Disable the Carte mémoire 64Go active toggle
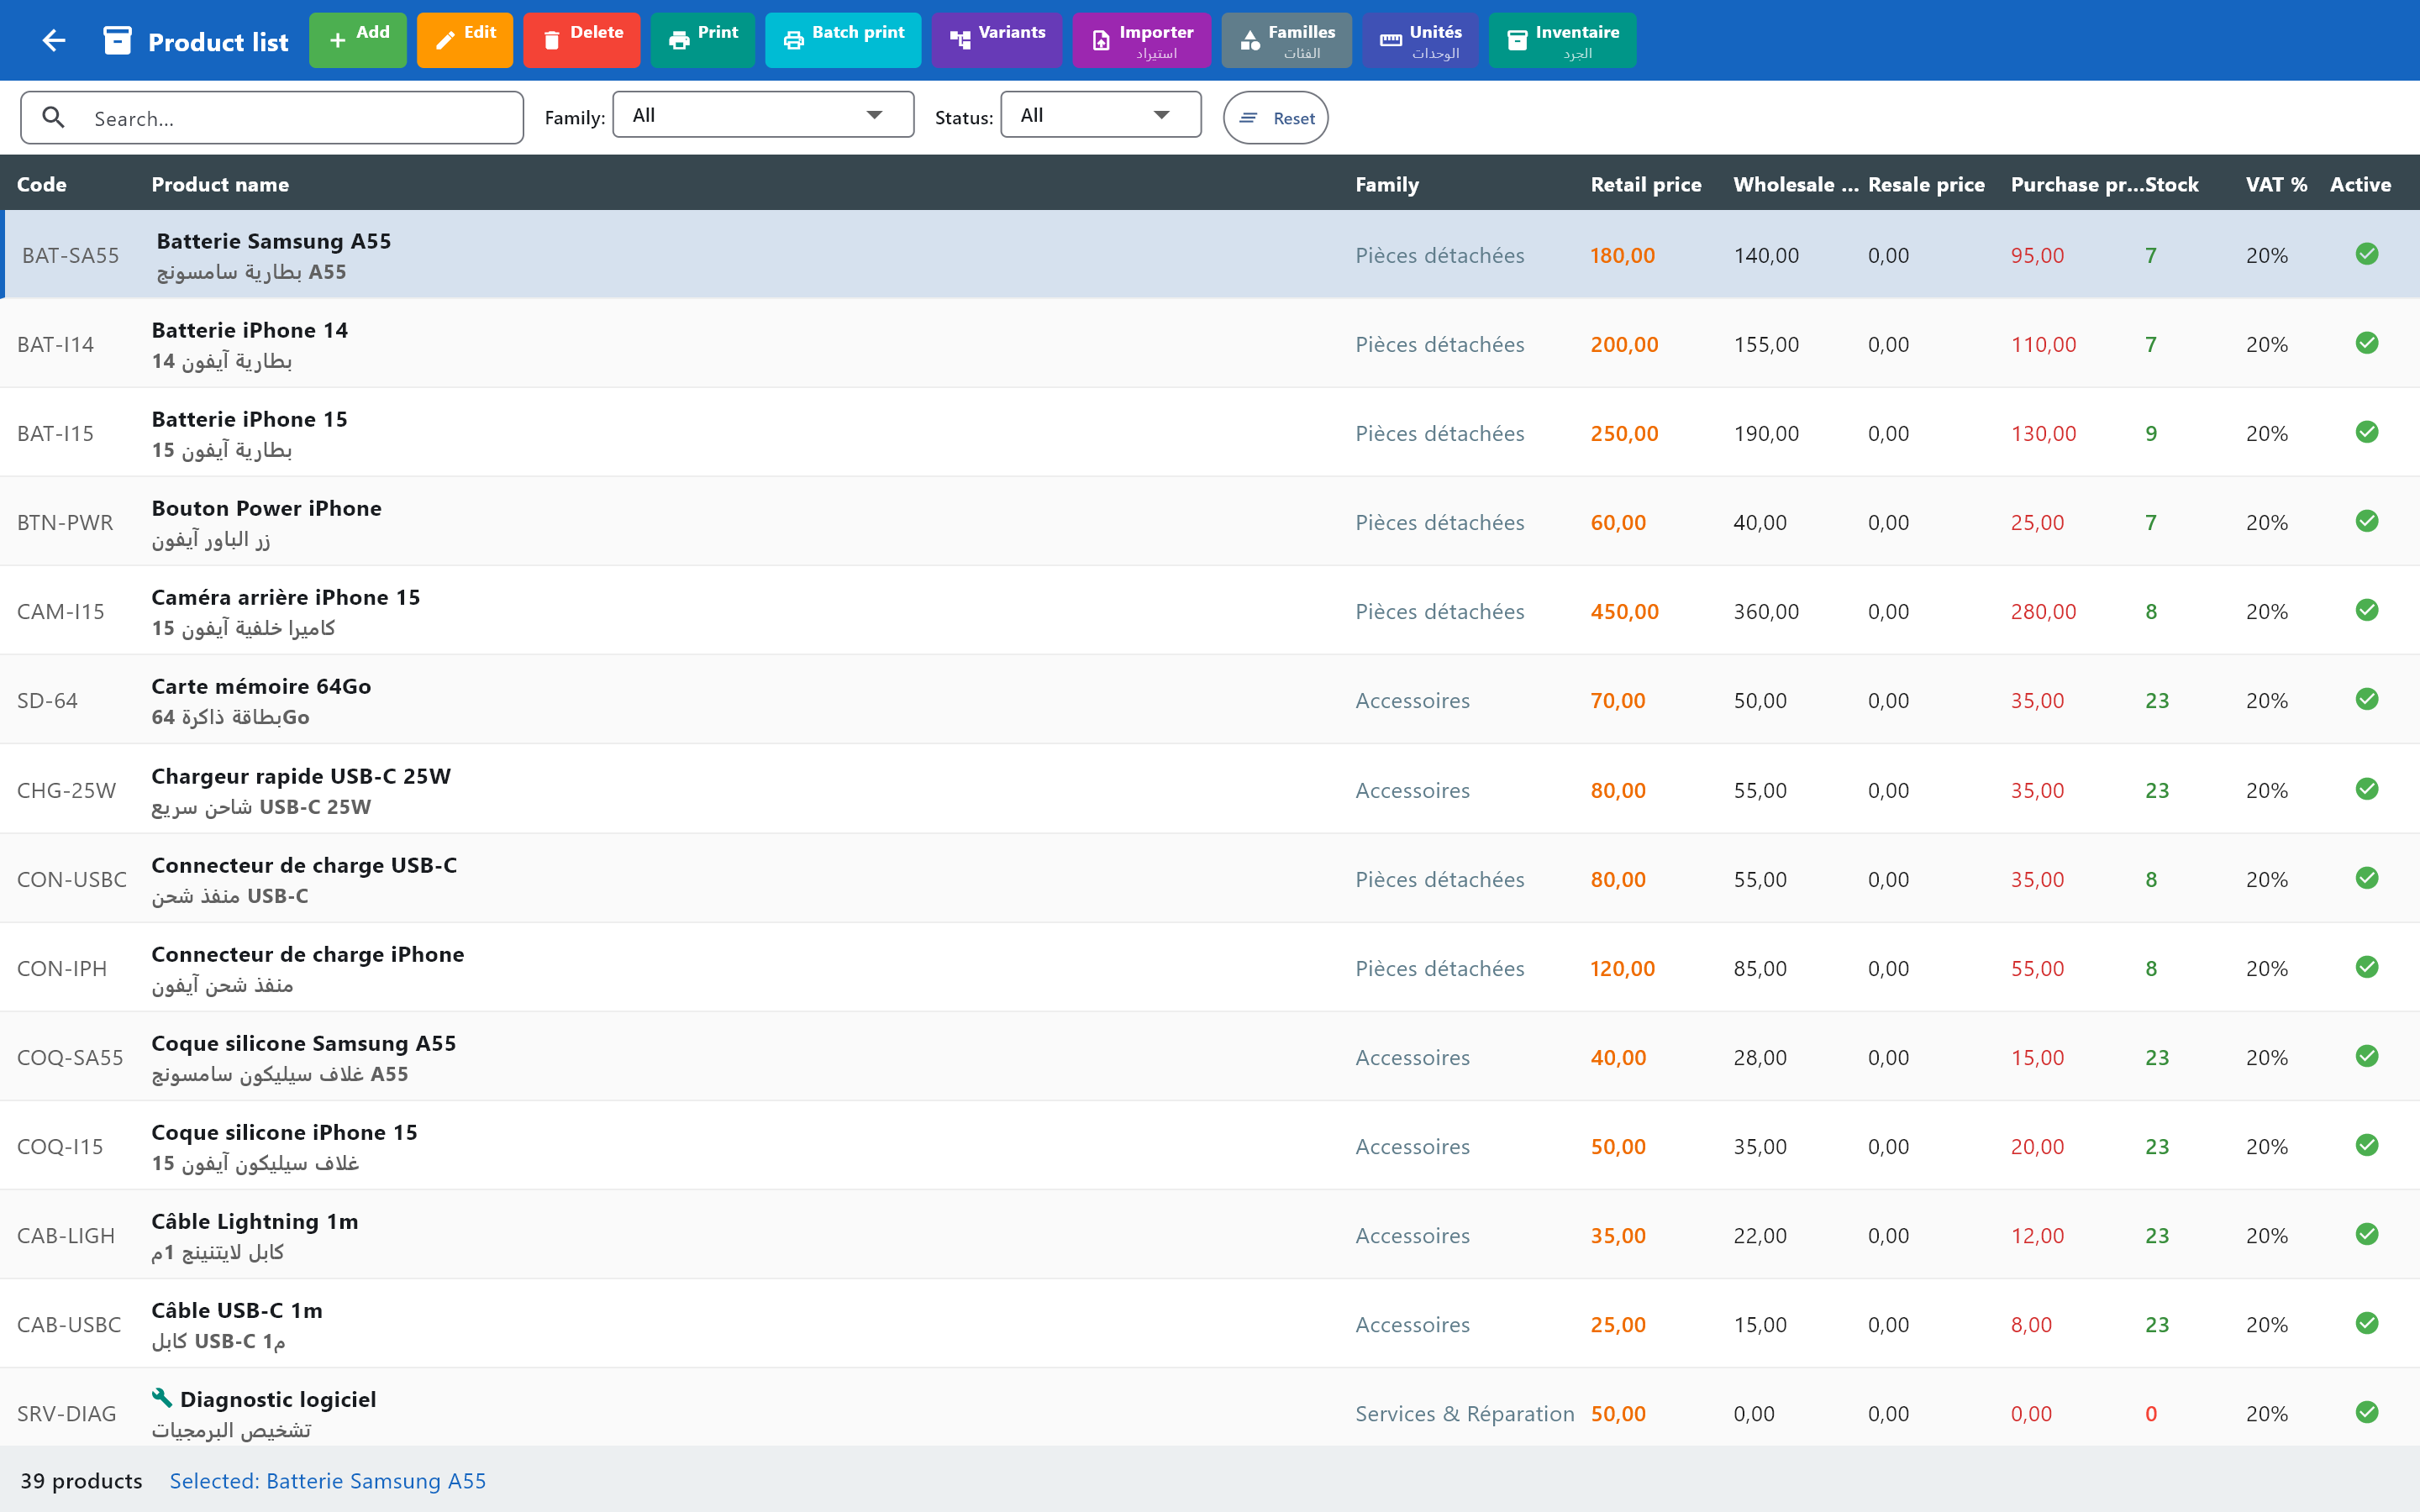Image resolution: width=2420 pixels, height=1512 pixels. pyautogui.click(x=2367, y=699)
